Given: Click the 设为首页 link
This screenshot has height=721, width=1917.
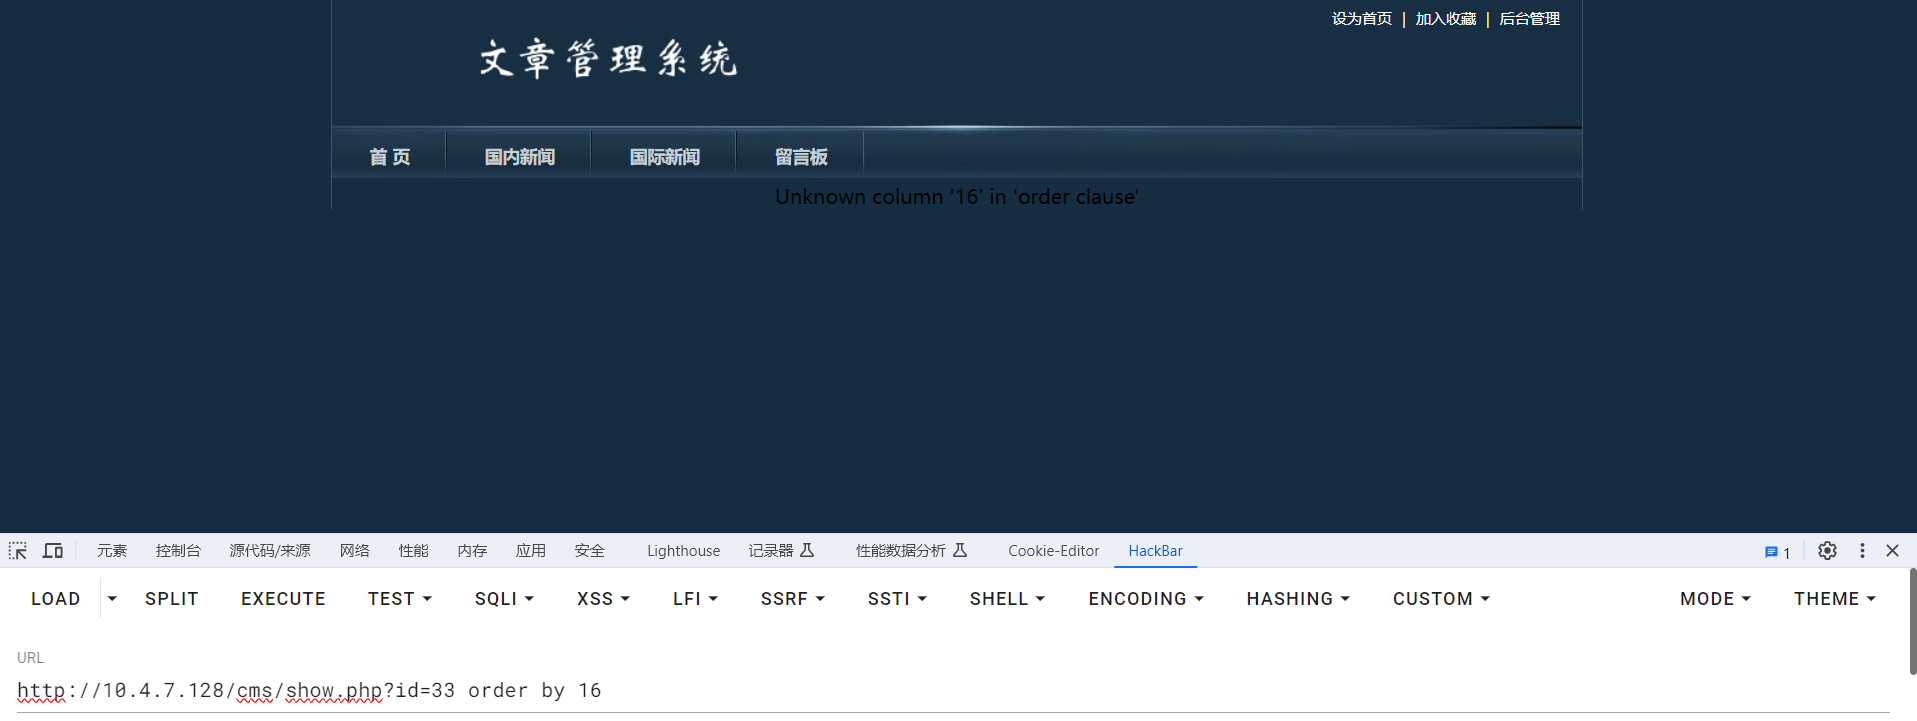Looking at the screenshot, I should click(x=1361, y=19).
